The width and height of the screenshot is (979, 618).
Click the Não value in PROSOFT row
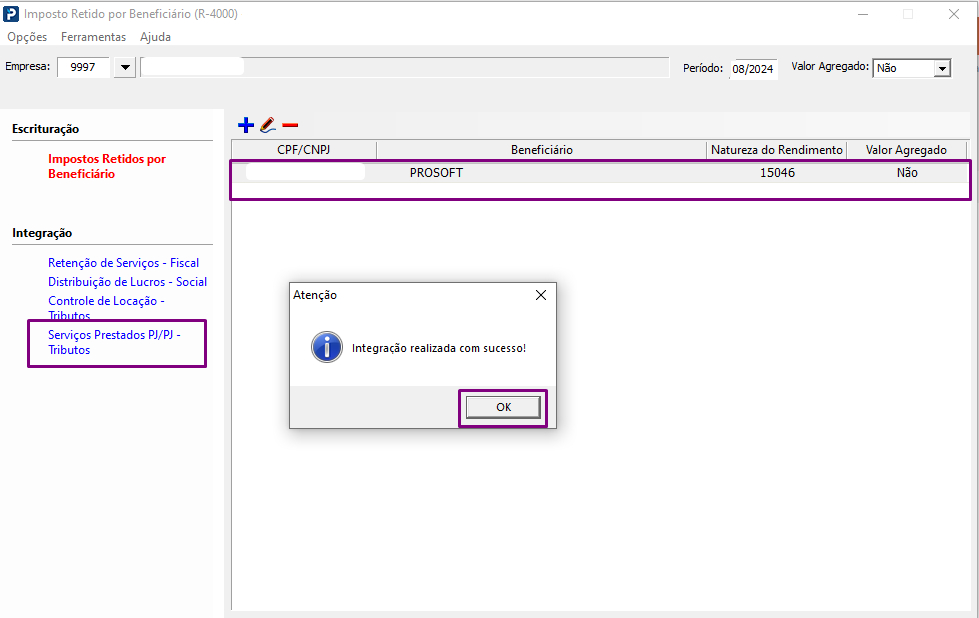pyautogui.click(x=907, y=173)
